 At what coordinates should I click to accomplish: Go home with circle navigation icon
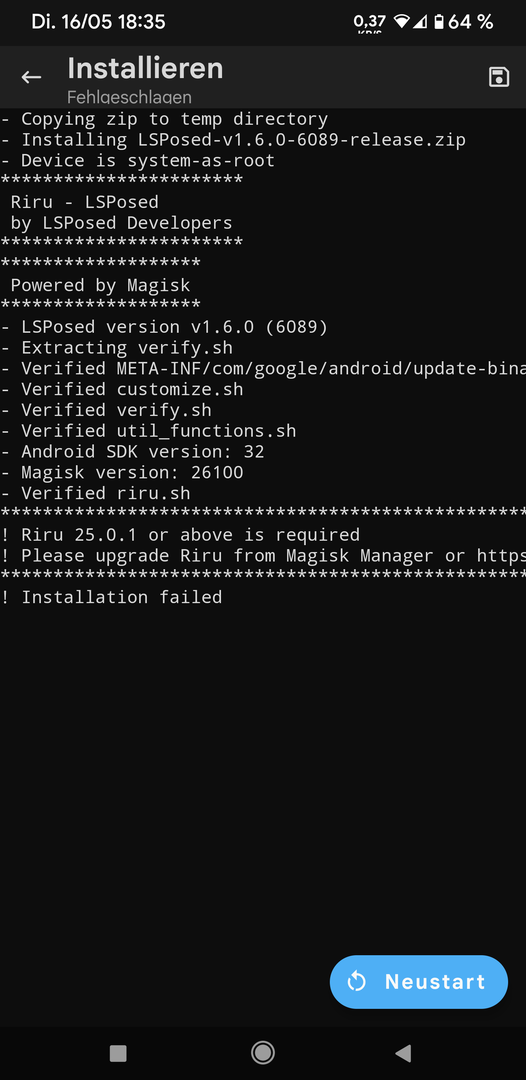pos(262,1052)
